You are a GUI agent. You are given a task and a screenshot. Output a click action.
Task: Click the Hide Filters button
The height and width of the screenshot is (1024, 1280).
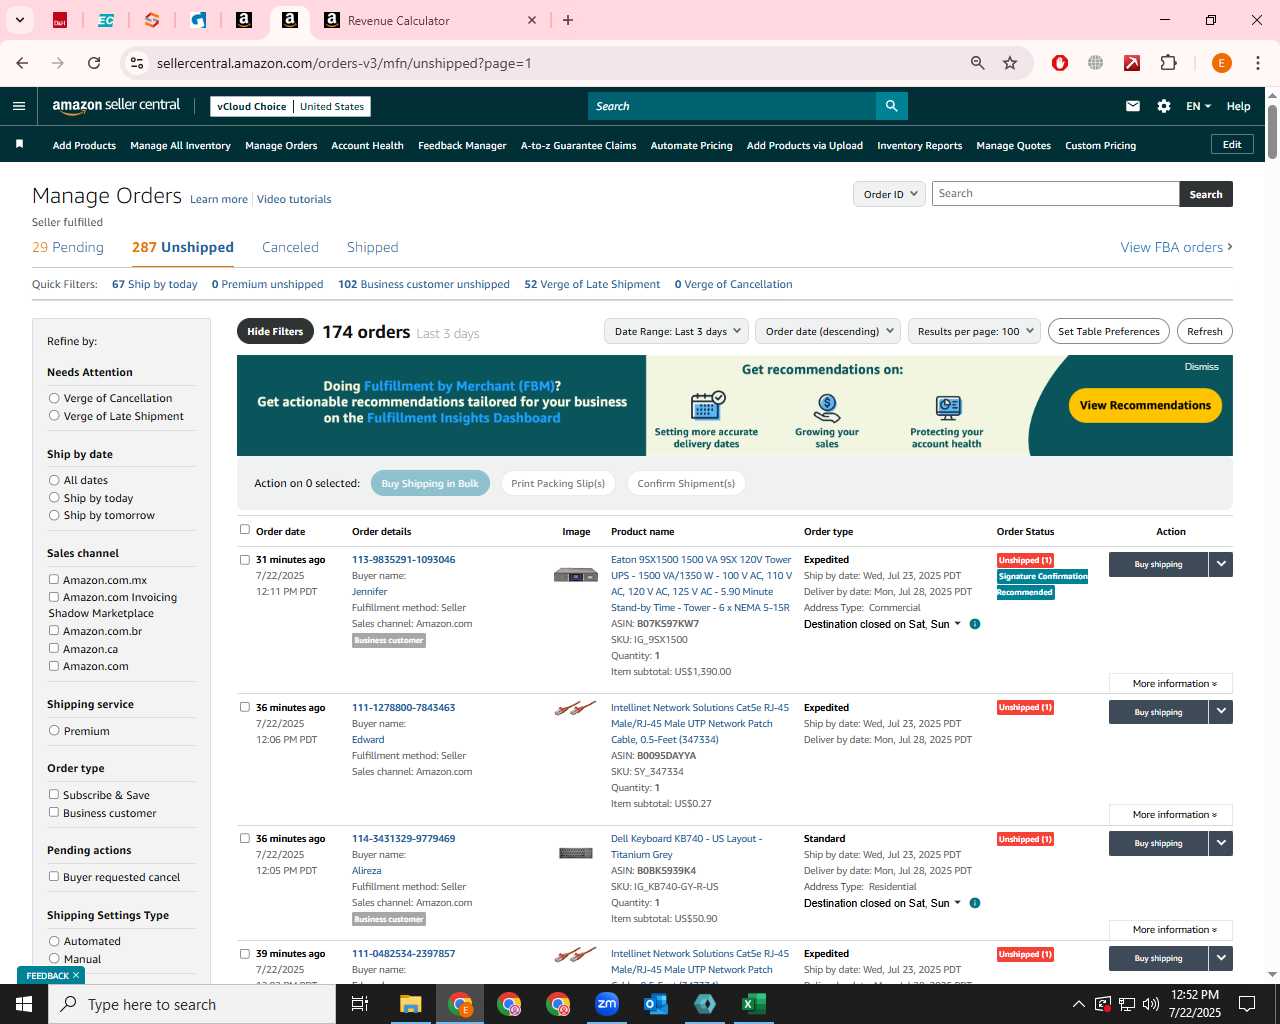[275, 331]
